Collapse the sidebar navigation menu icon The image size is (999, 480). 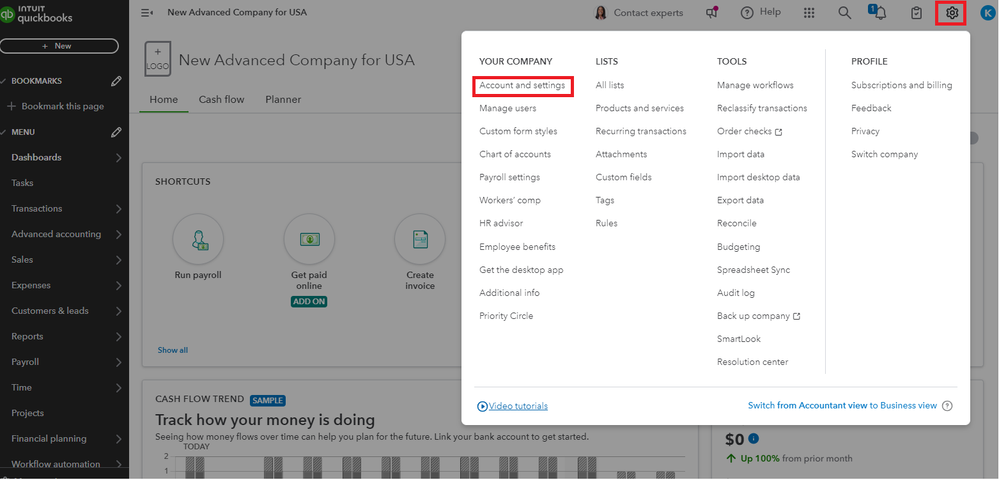[148, 13]
